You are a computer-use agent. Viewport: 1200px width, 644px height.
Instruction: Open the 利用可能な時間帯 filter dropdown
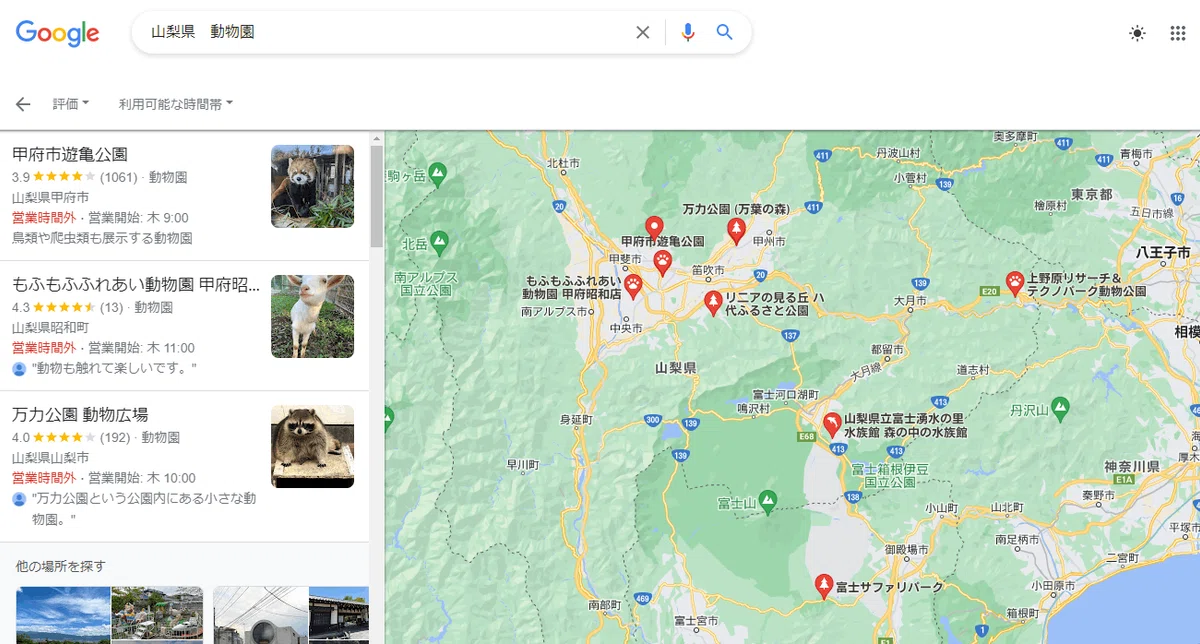click(176, 103)
